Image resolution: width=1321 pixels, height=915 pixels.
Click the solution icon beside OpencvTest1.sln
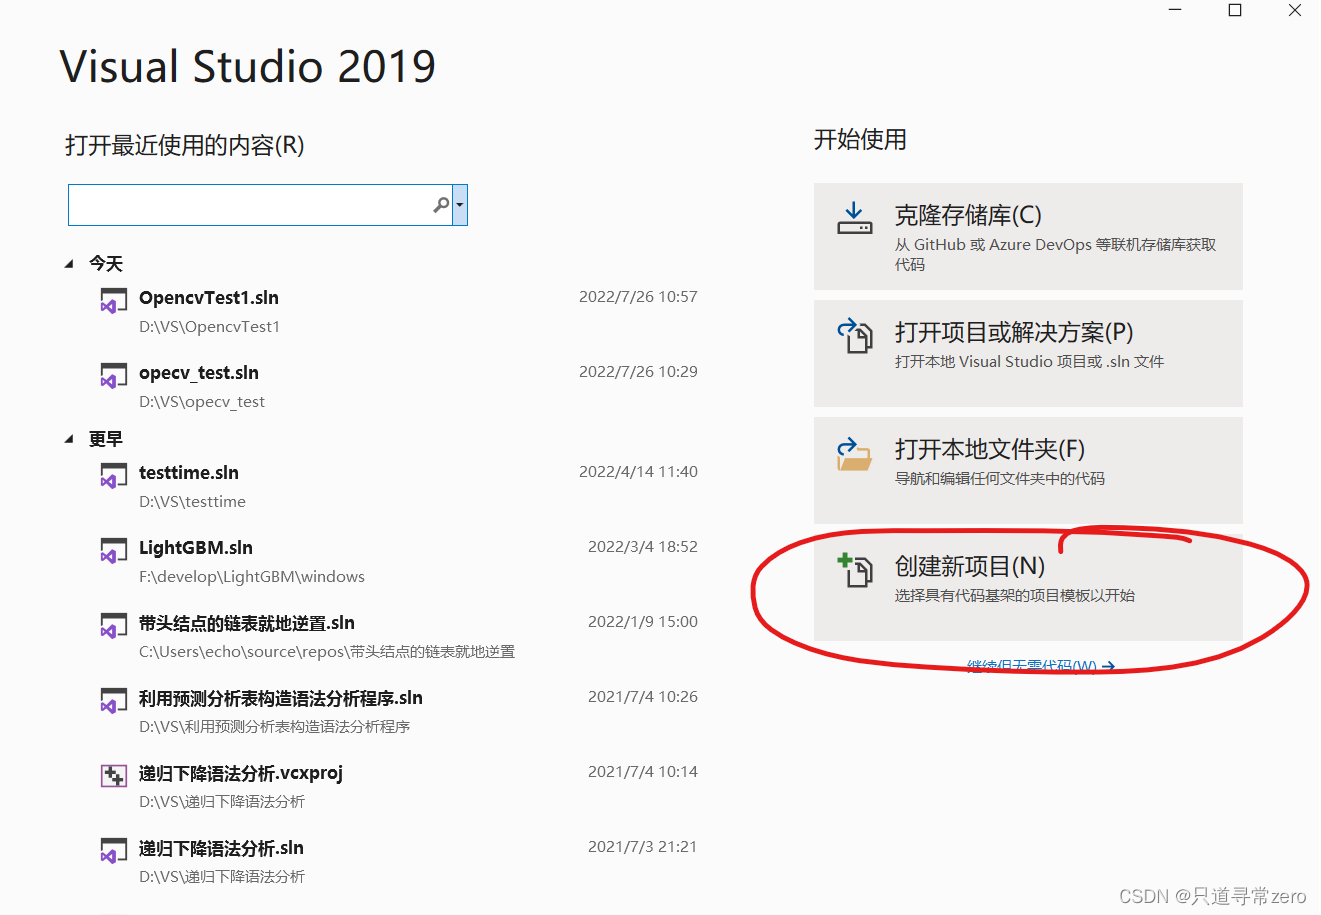[x=113, y=301]
